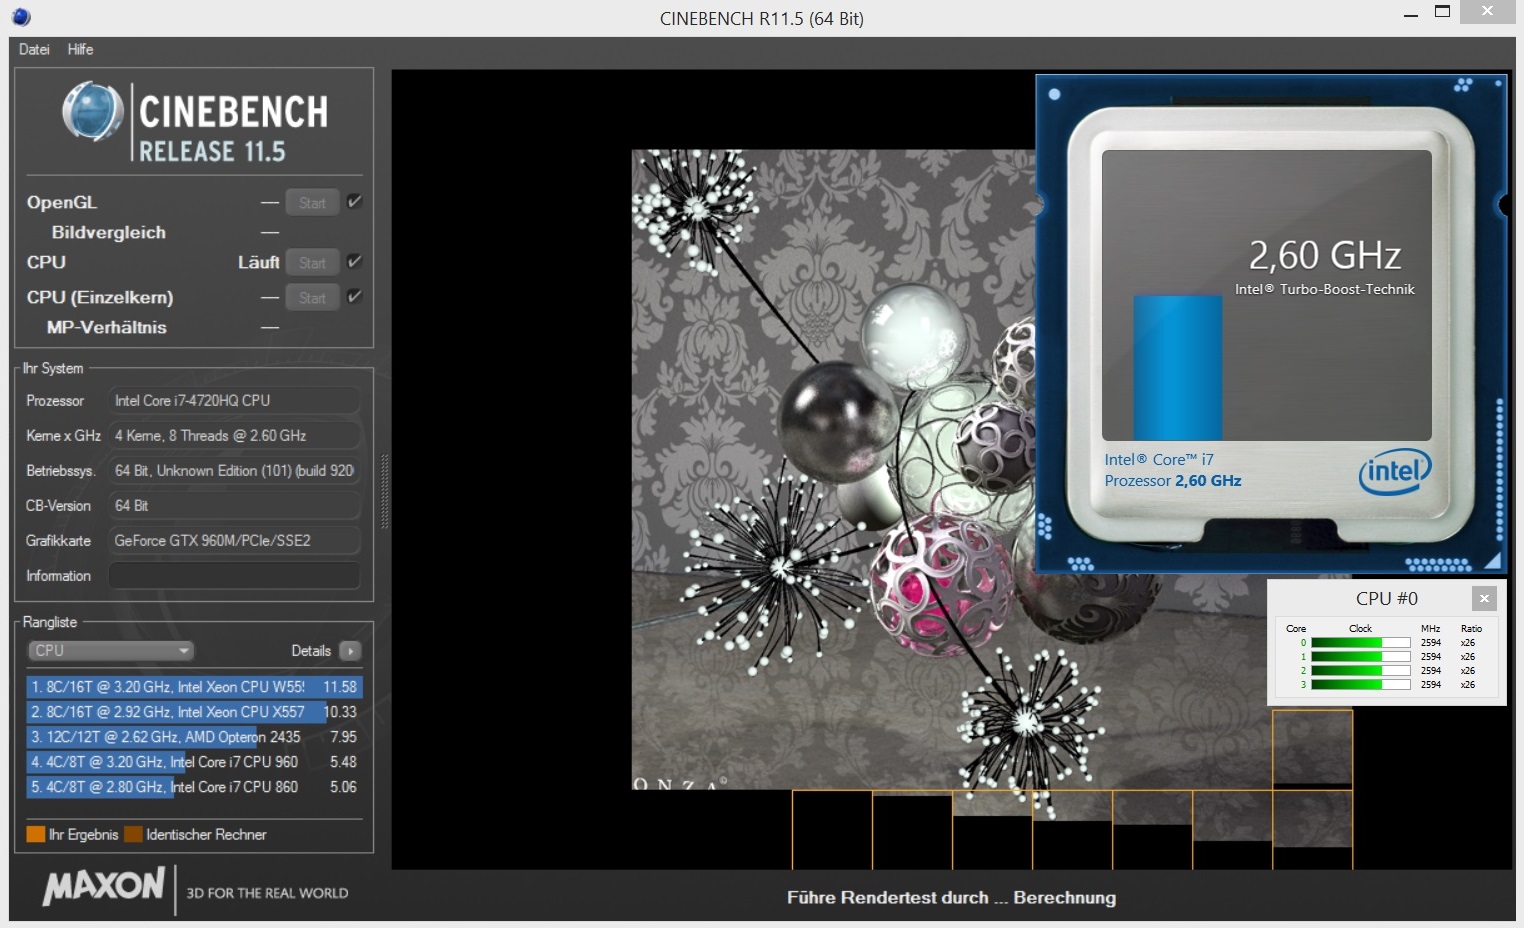This screenshot has width=1524, height=928.
Task: Minimize the Cinebench window
Action: [x=1411, y=14]
